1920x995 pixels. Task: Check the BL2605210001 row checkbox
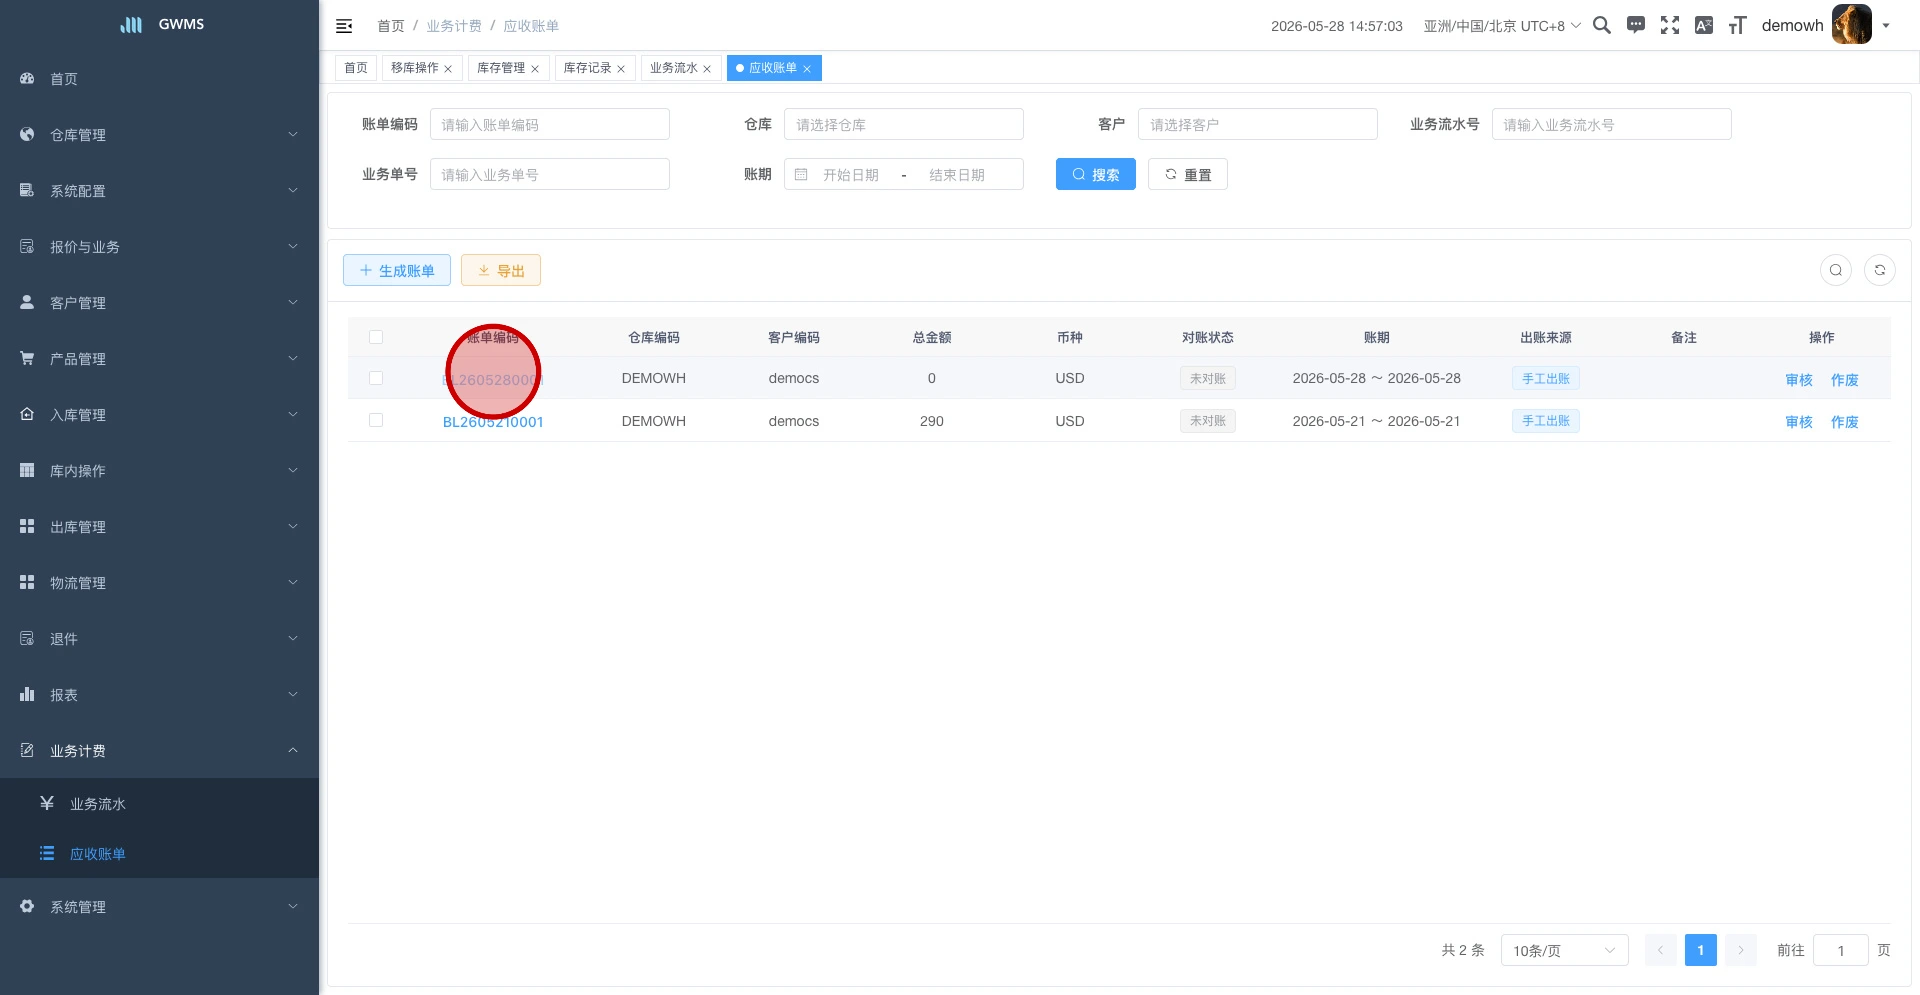click(x=376, y=420)
